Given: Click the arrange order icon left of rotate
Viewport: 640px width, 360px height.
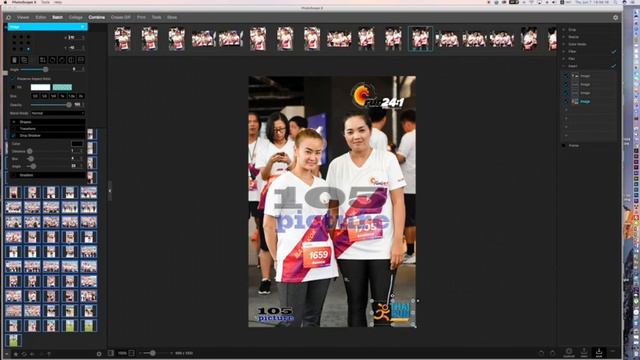Looking at the screenshot, I should point(42,60).
